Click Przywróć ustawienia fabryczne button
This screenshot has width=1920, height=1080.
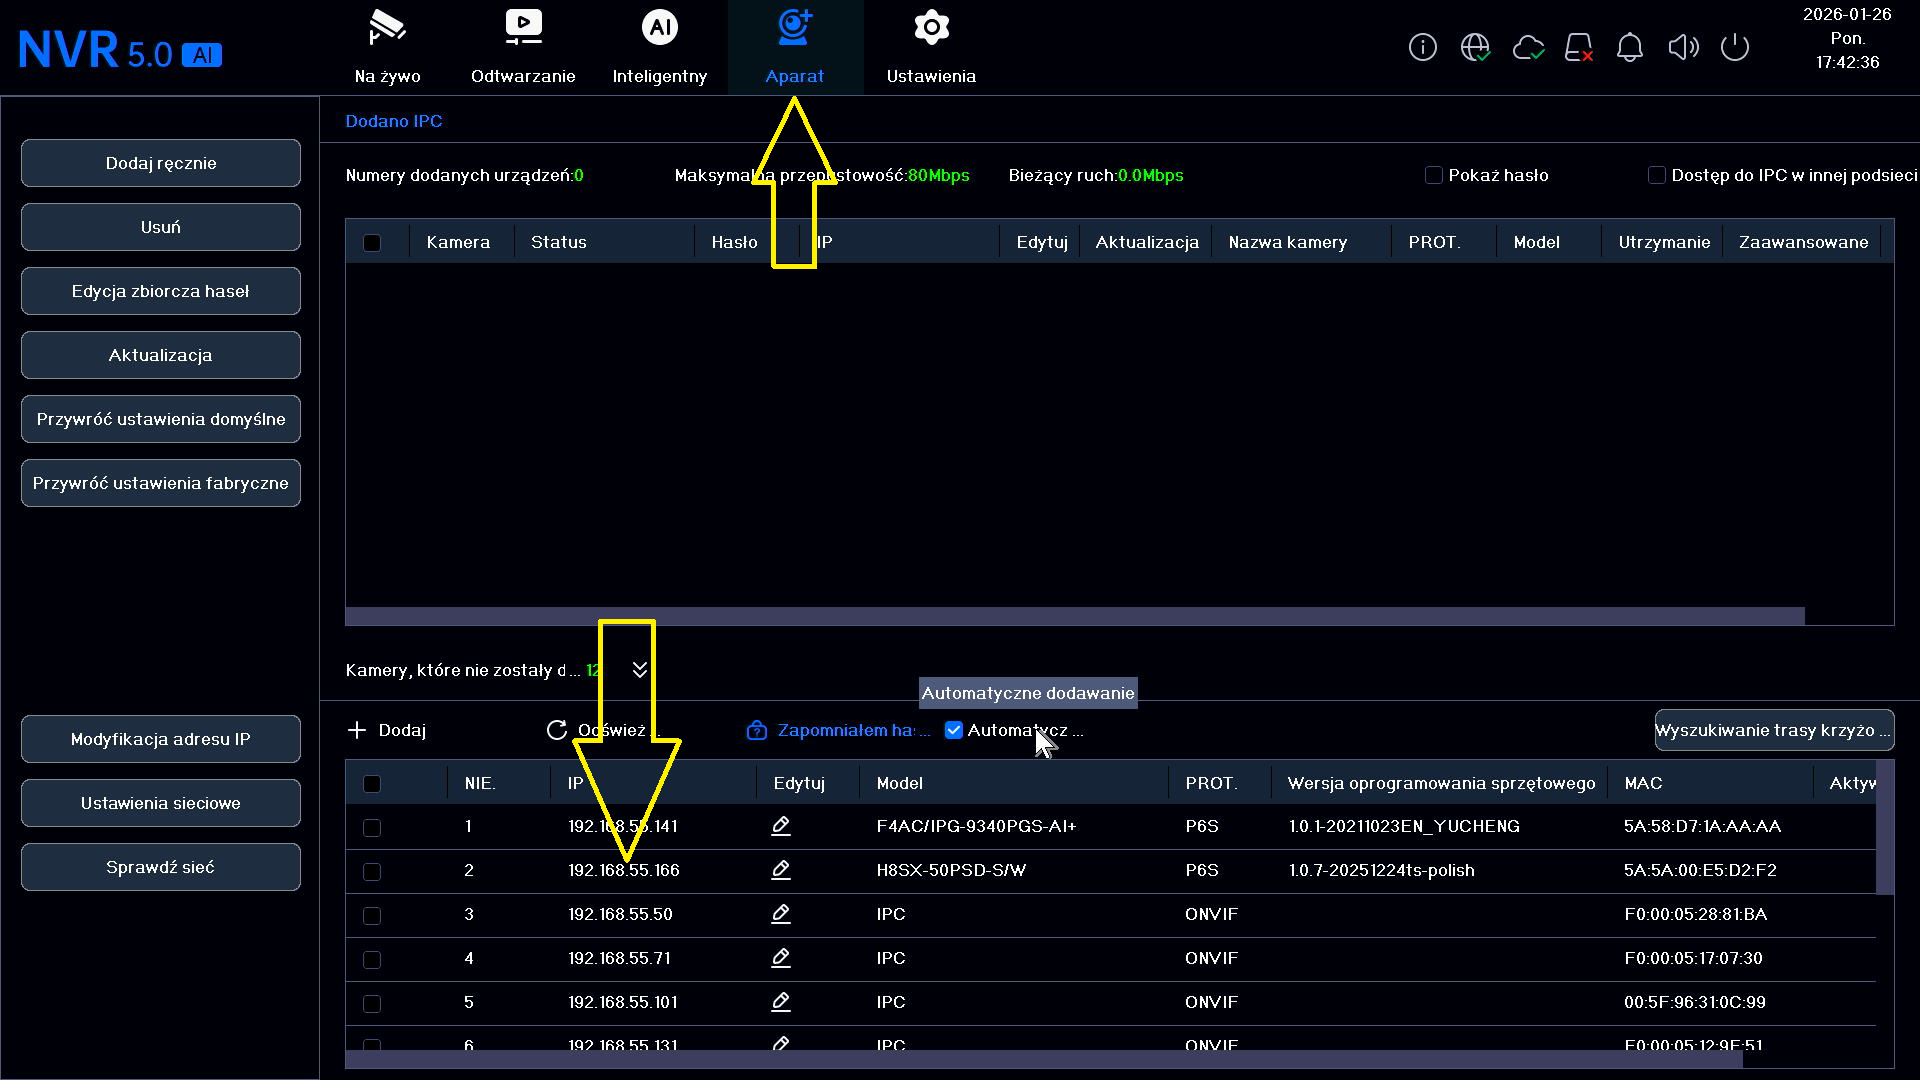(161, 483)
